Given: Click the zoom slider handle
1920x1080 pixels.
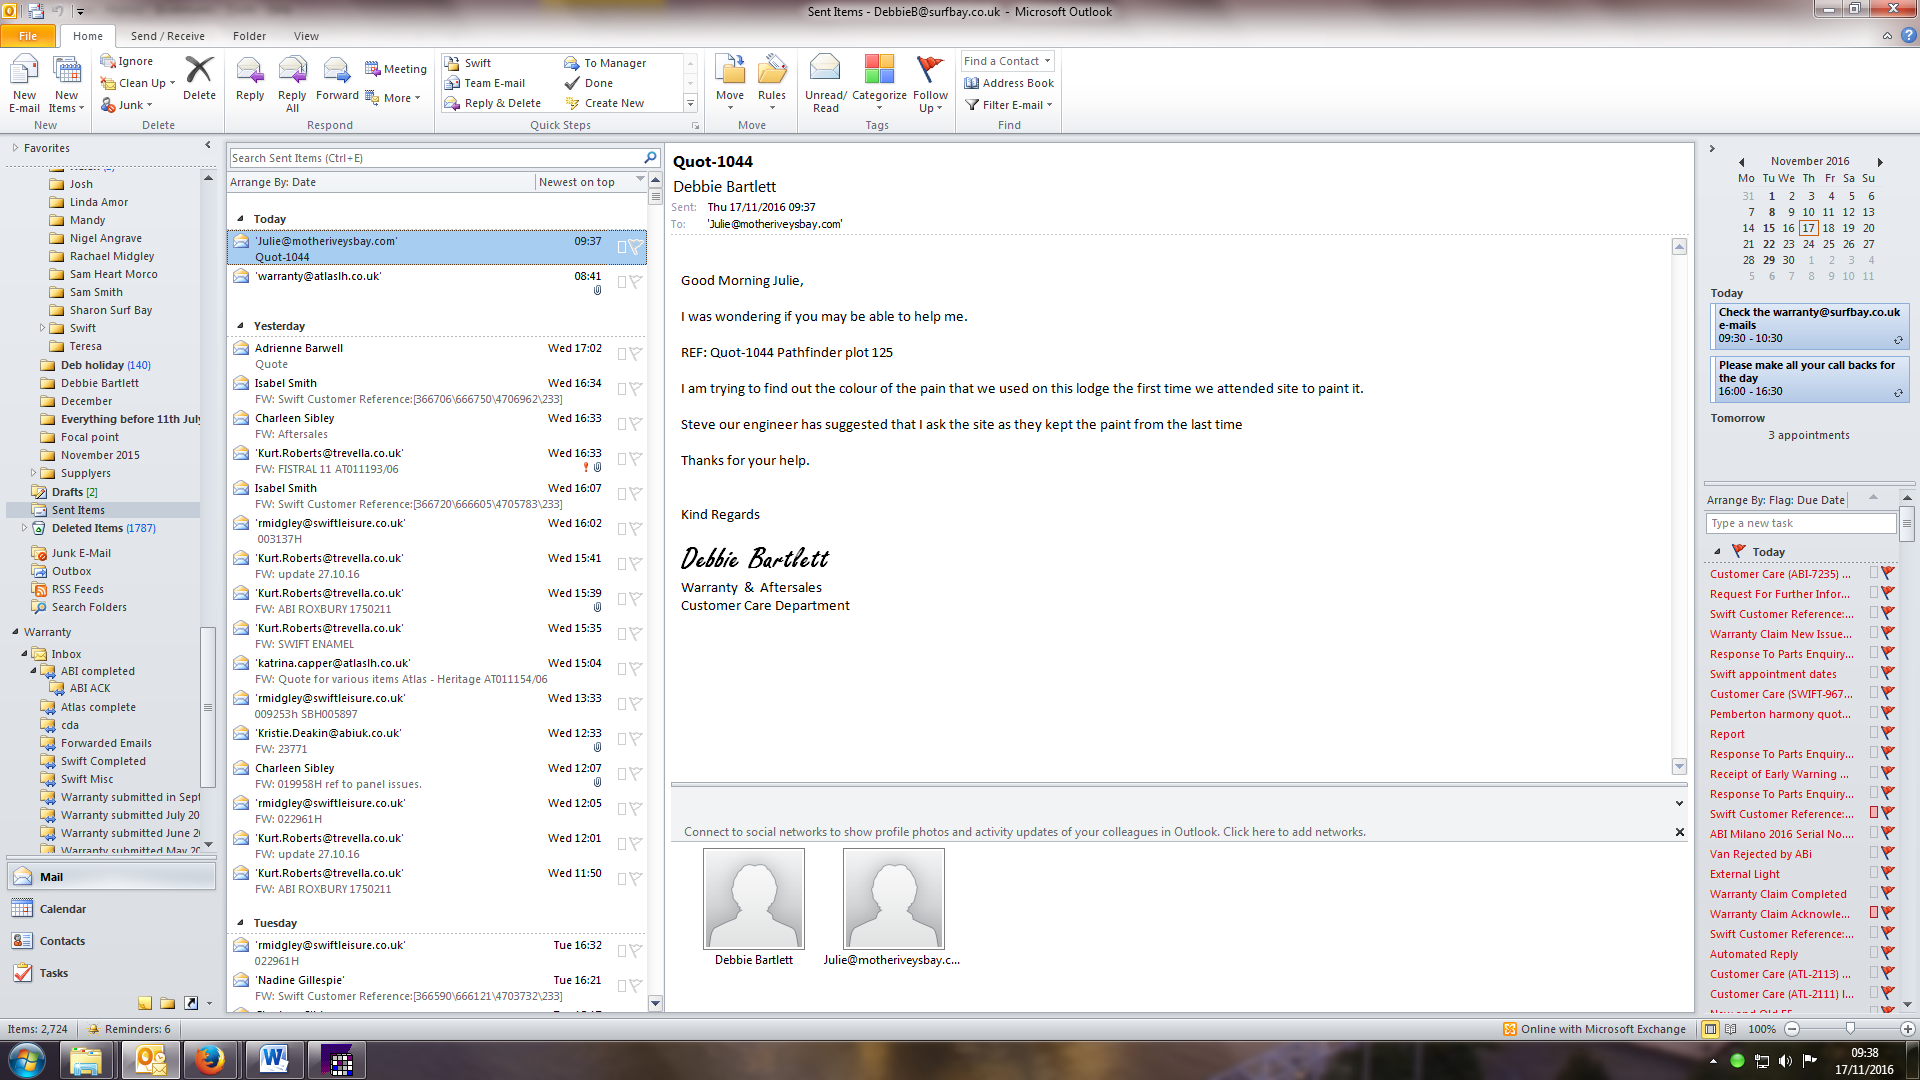Looking at the screenshot, I should [1850, 1029].
